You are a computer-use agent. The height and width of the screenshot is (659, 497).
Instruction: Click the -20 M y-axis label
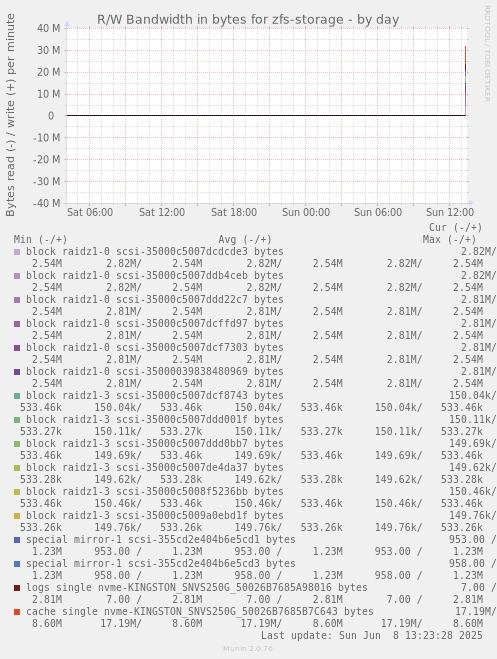[x=47, y=159]
